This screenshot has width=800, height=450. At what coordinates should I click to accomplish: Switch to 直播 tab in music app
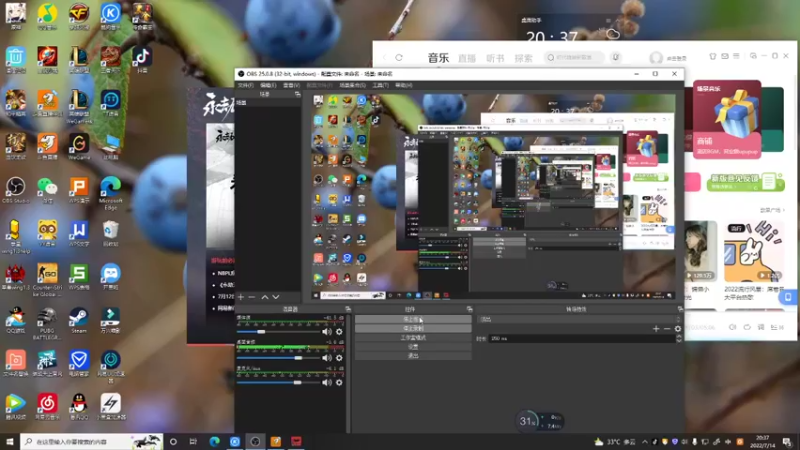click(467, 58)
